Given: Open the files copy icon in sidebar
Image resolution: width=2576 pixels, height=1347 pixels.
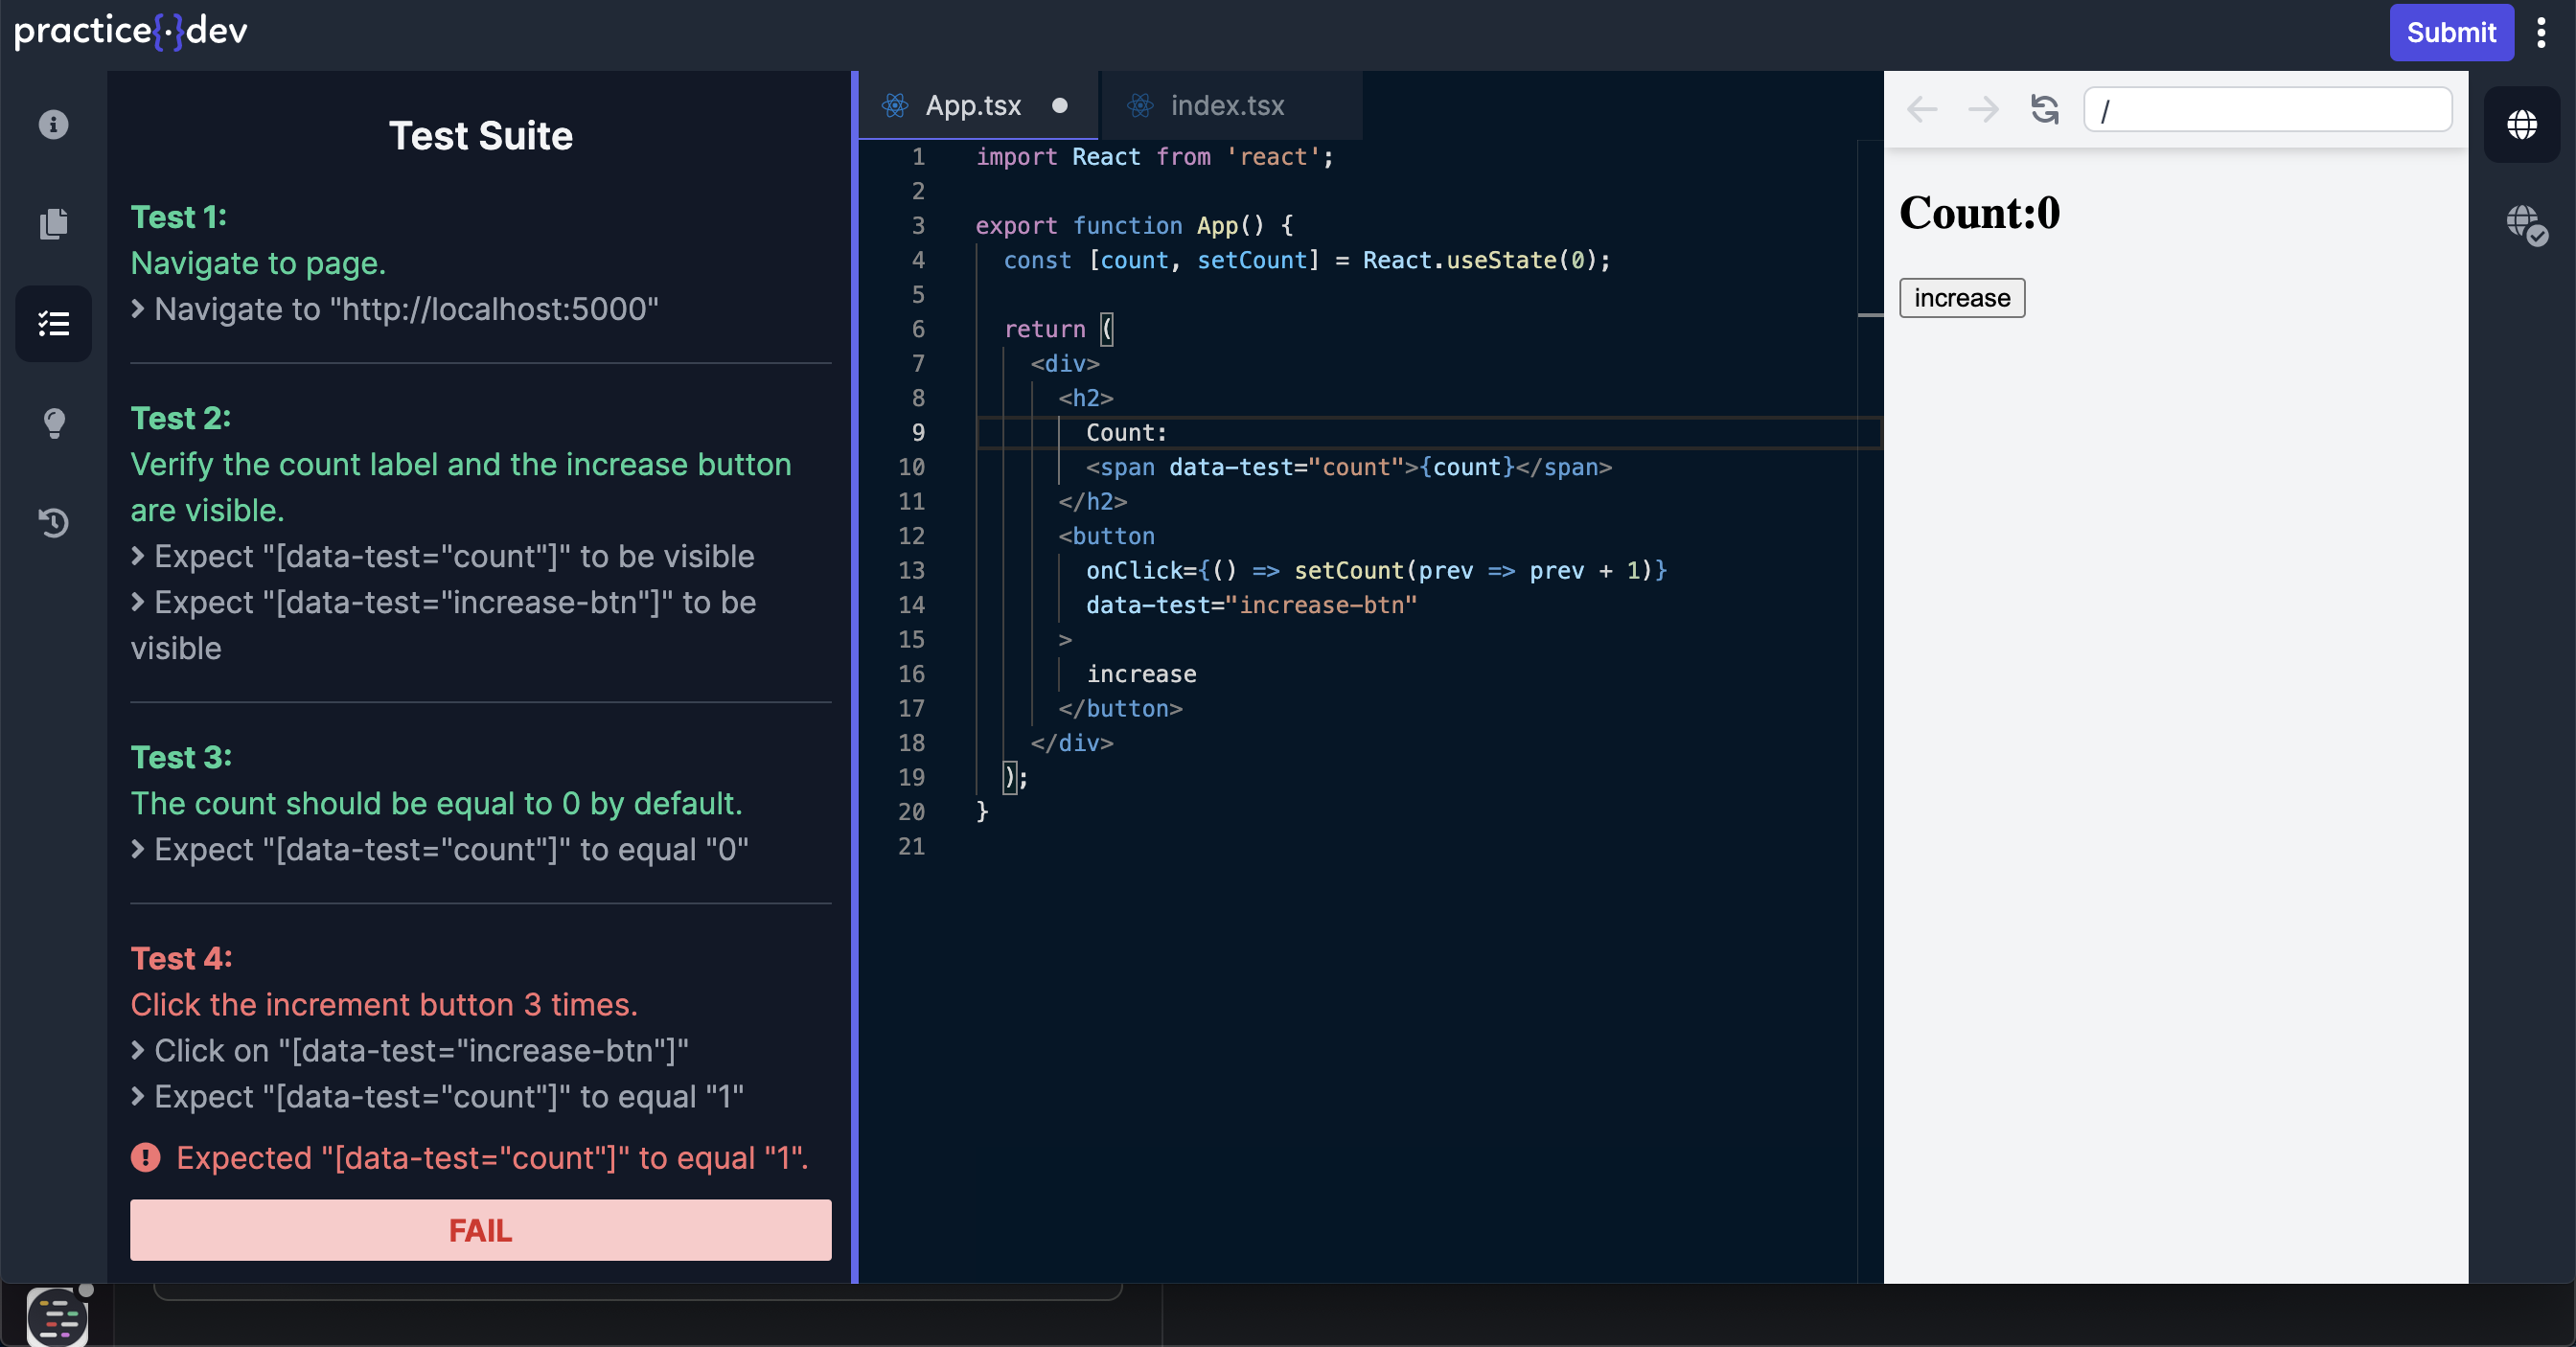Looking at the screenshot, I should click(53, 223).
